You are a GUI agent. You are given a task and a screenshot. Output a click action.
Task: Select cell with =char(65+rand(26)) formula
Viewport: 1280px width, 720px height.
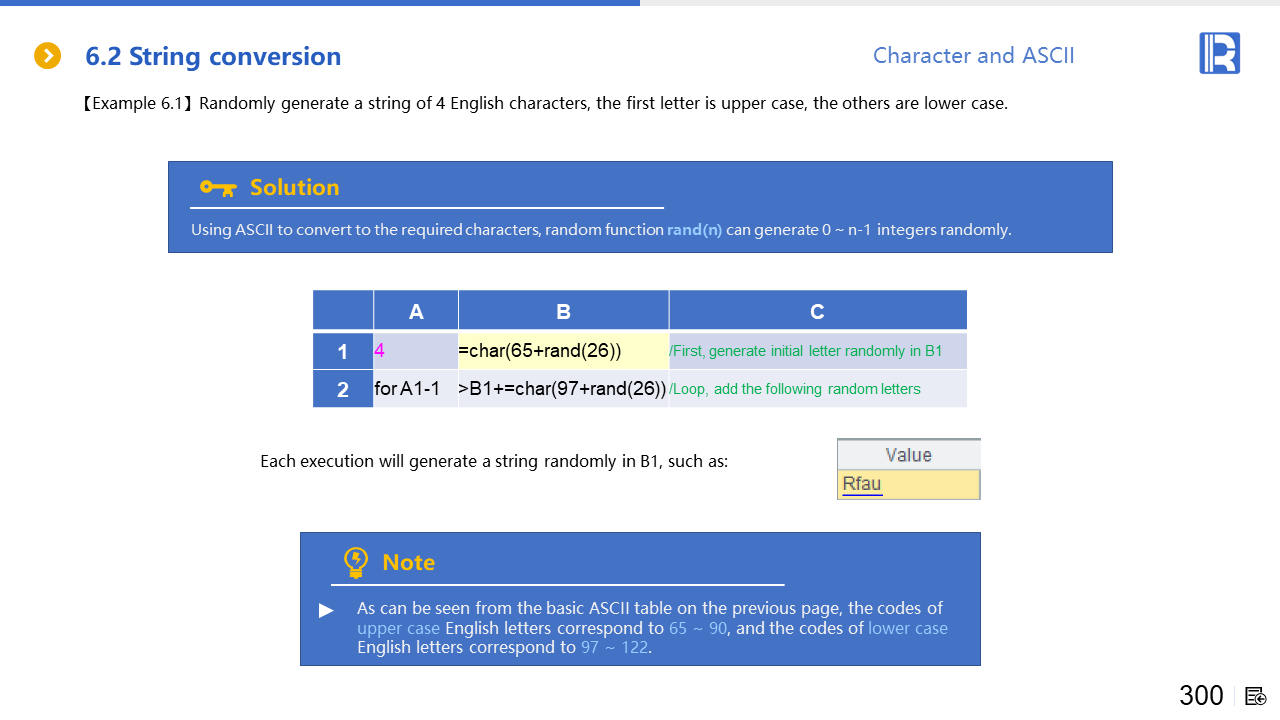tap(563, 351)
